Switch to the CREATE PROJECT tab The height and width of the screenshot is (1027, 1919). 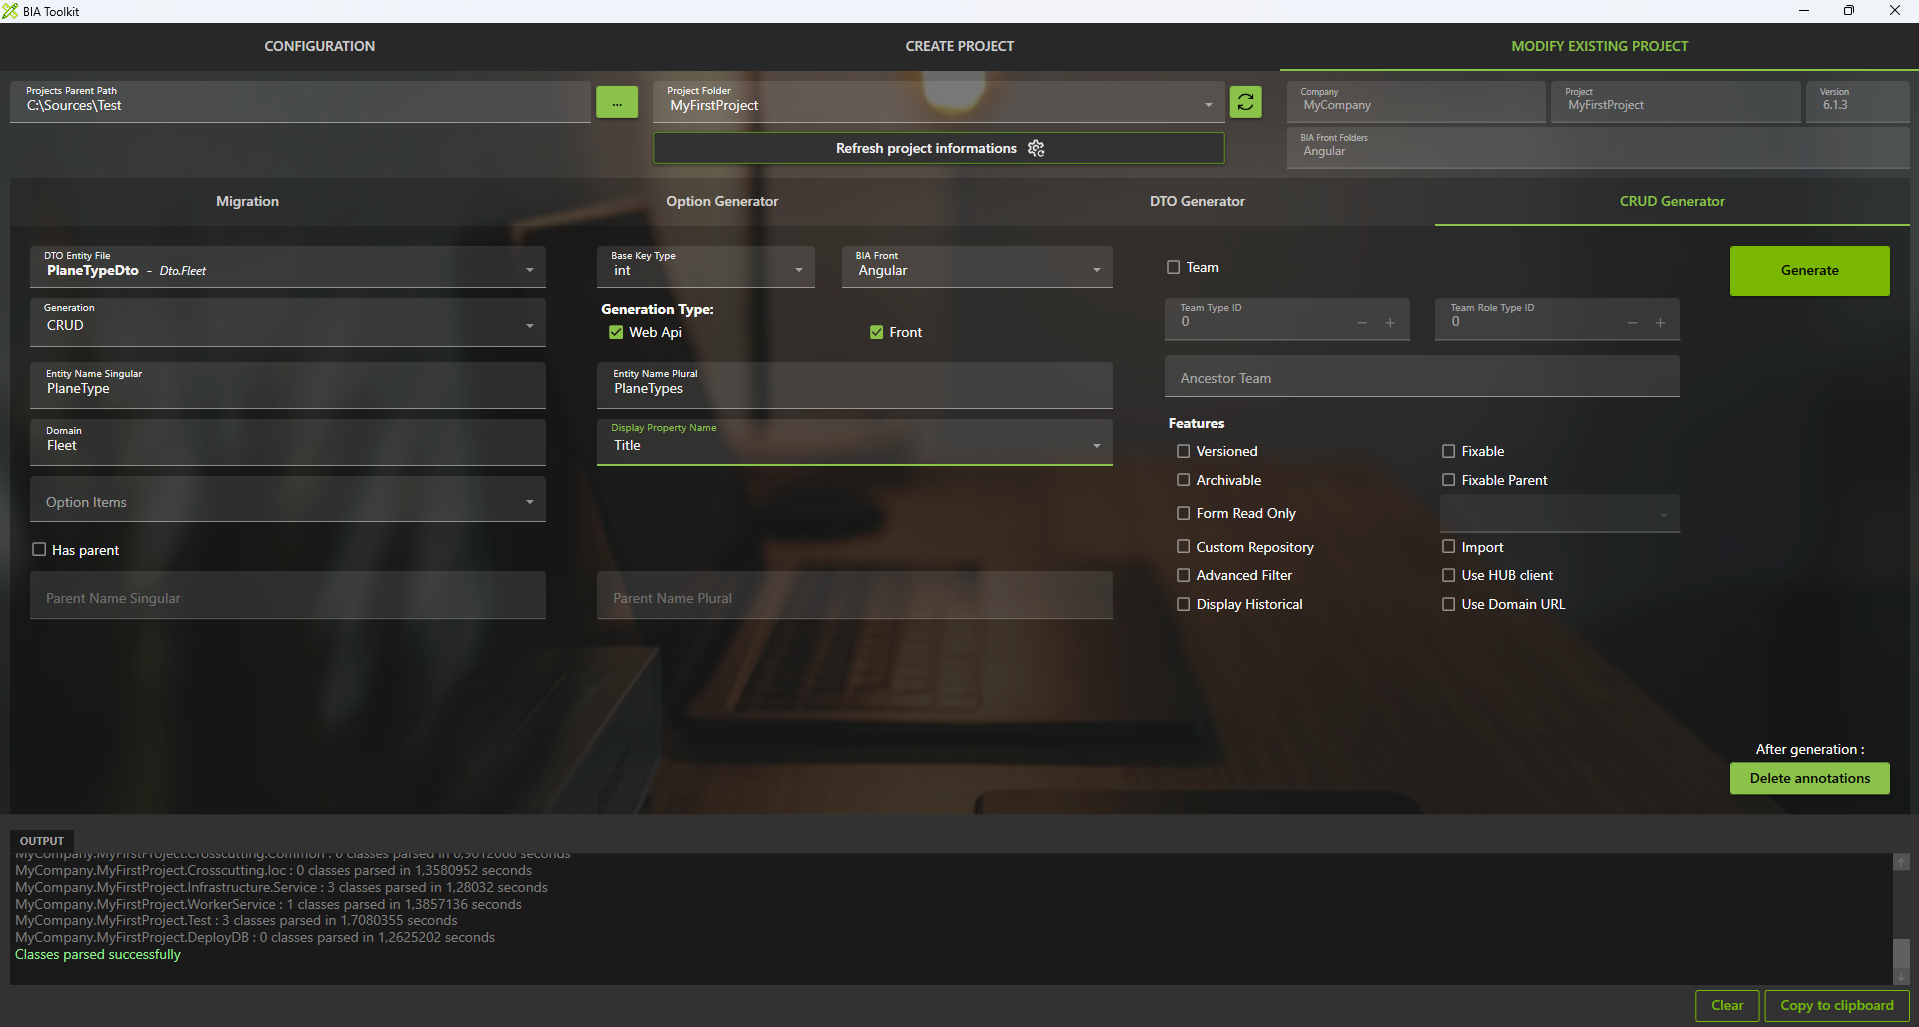tap(960, 46)
